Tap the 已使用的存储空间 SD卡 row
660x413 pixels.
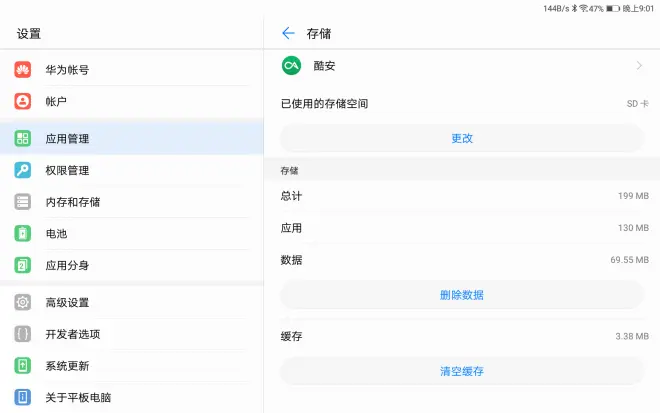pos(465,104)
